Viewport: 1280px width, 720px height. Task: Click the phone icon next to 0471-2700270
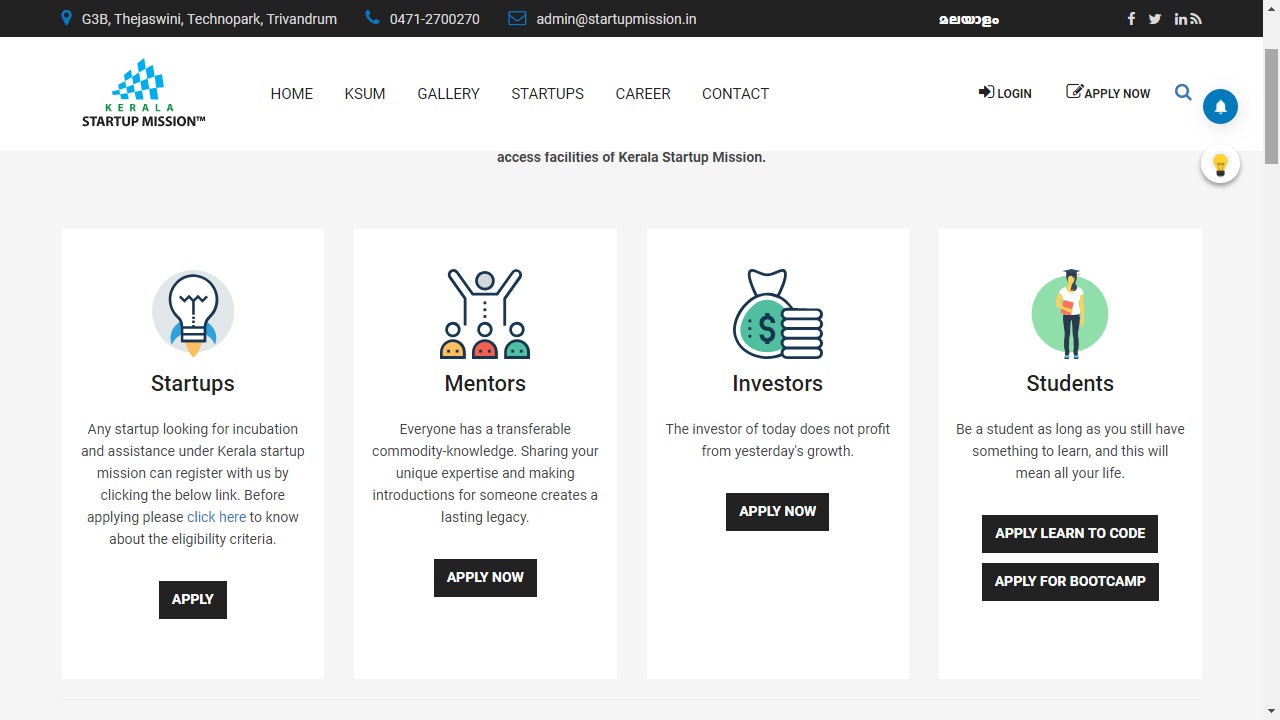[371, 18]
